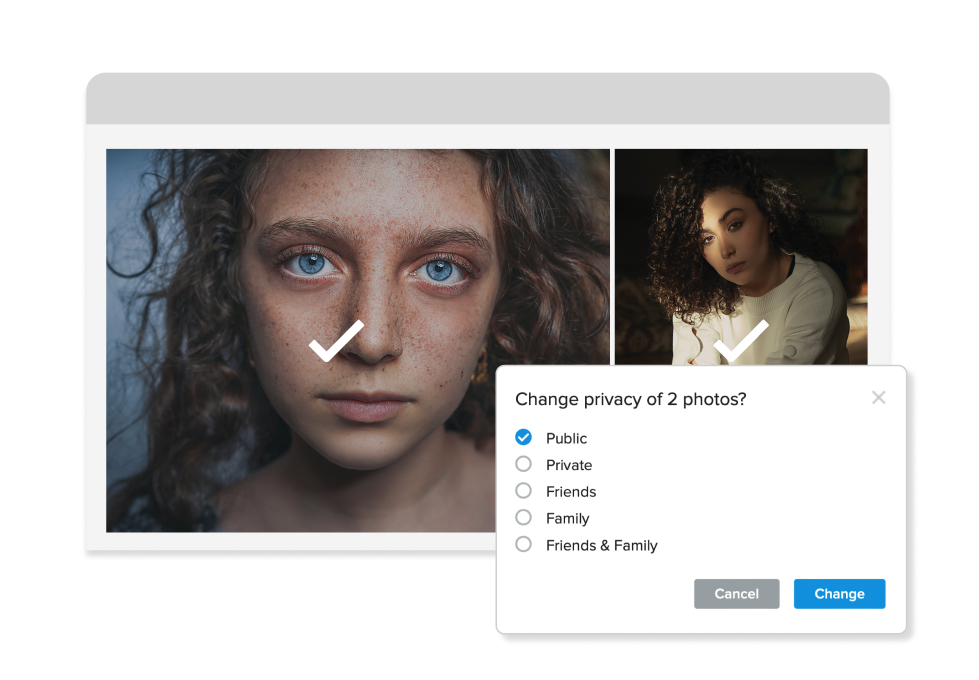Click the gray window header bar

point(487,99)
